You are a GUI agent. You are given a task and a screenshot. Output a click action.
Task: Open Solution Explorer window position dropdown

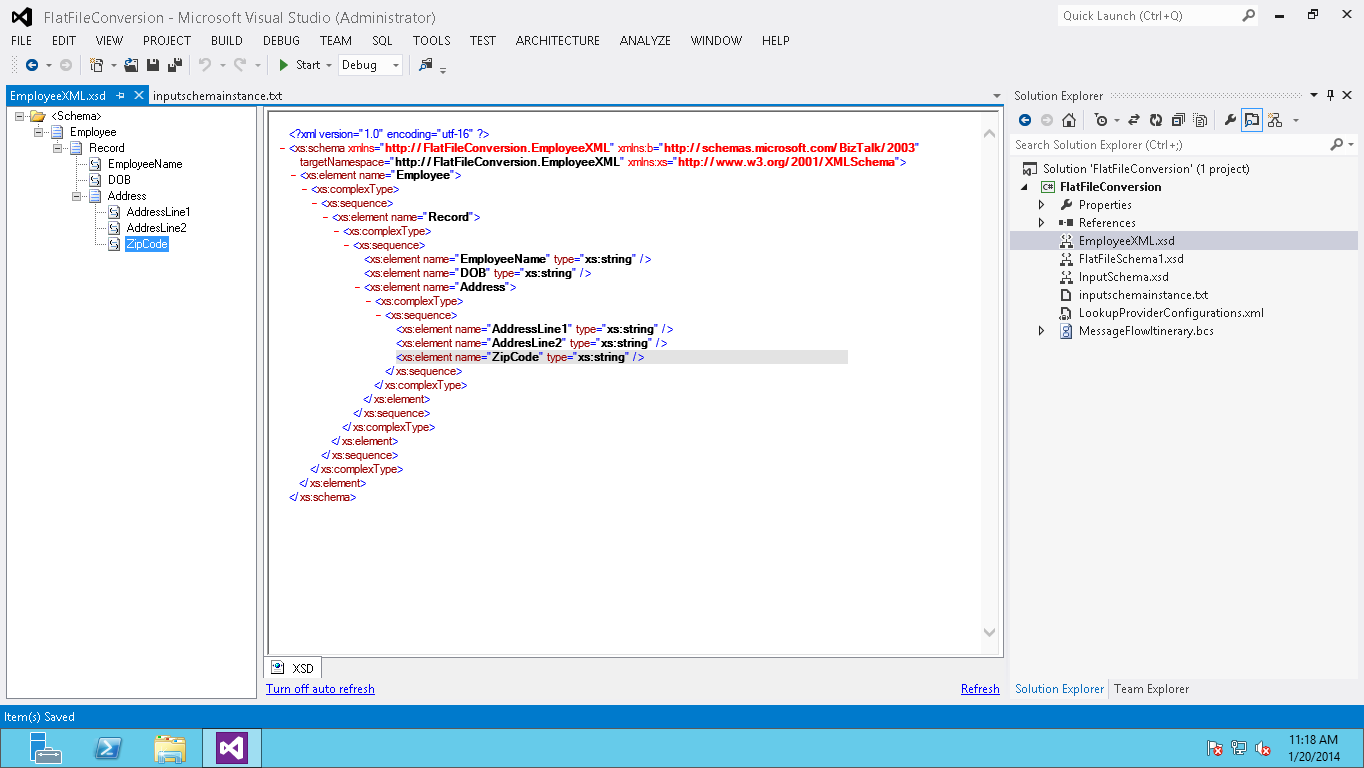[x=1314, y=95]
